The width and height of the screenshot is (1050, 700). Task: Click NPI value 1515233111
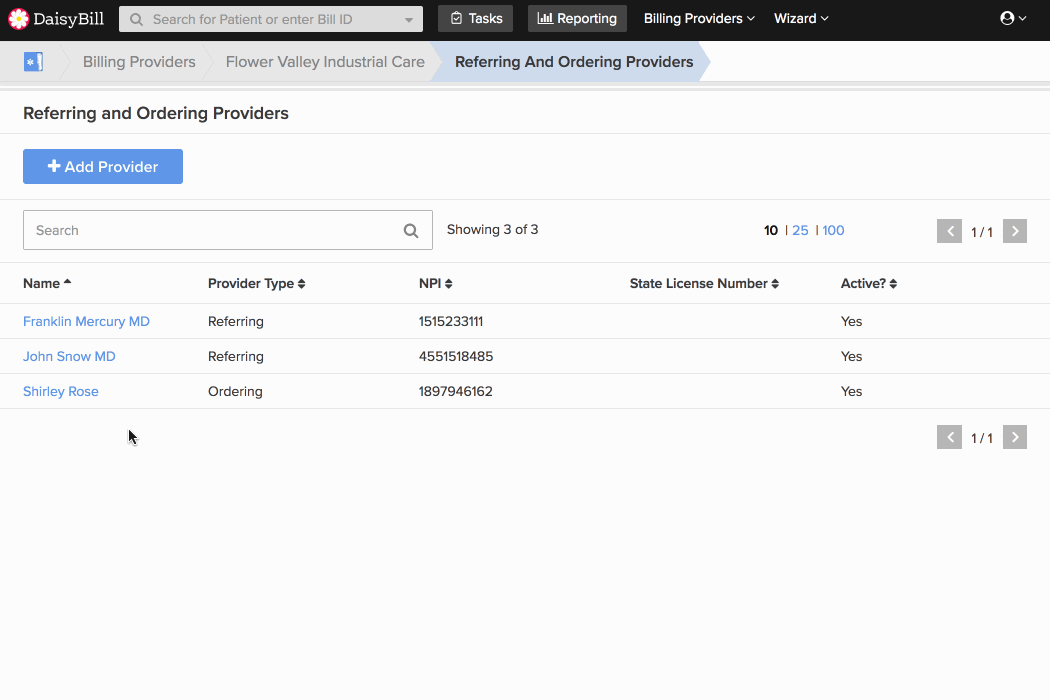[x=451, y=322]
